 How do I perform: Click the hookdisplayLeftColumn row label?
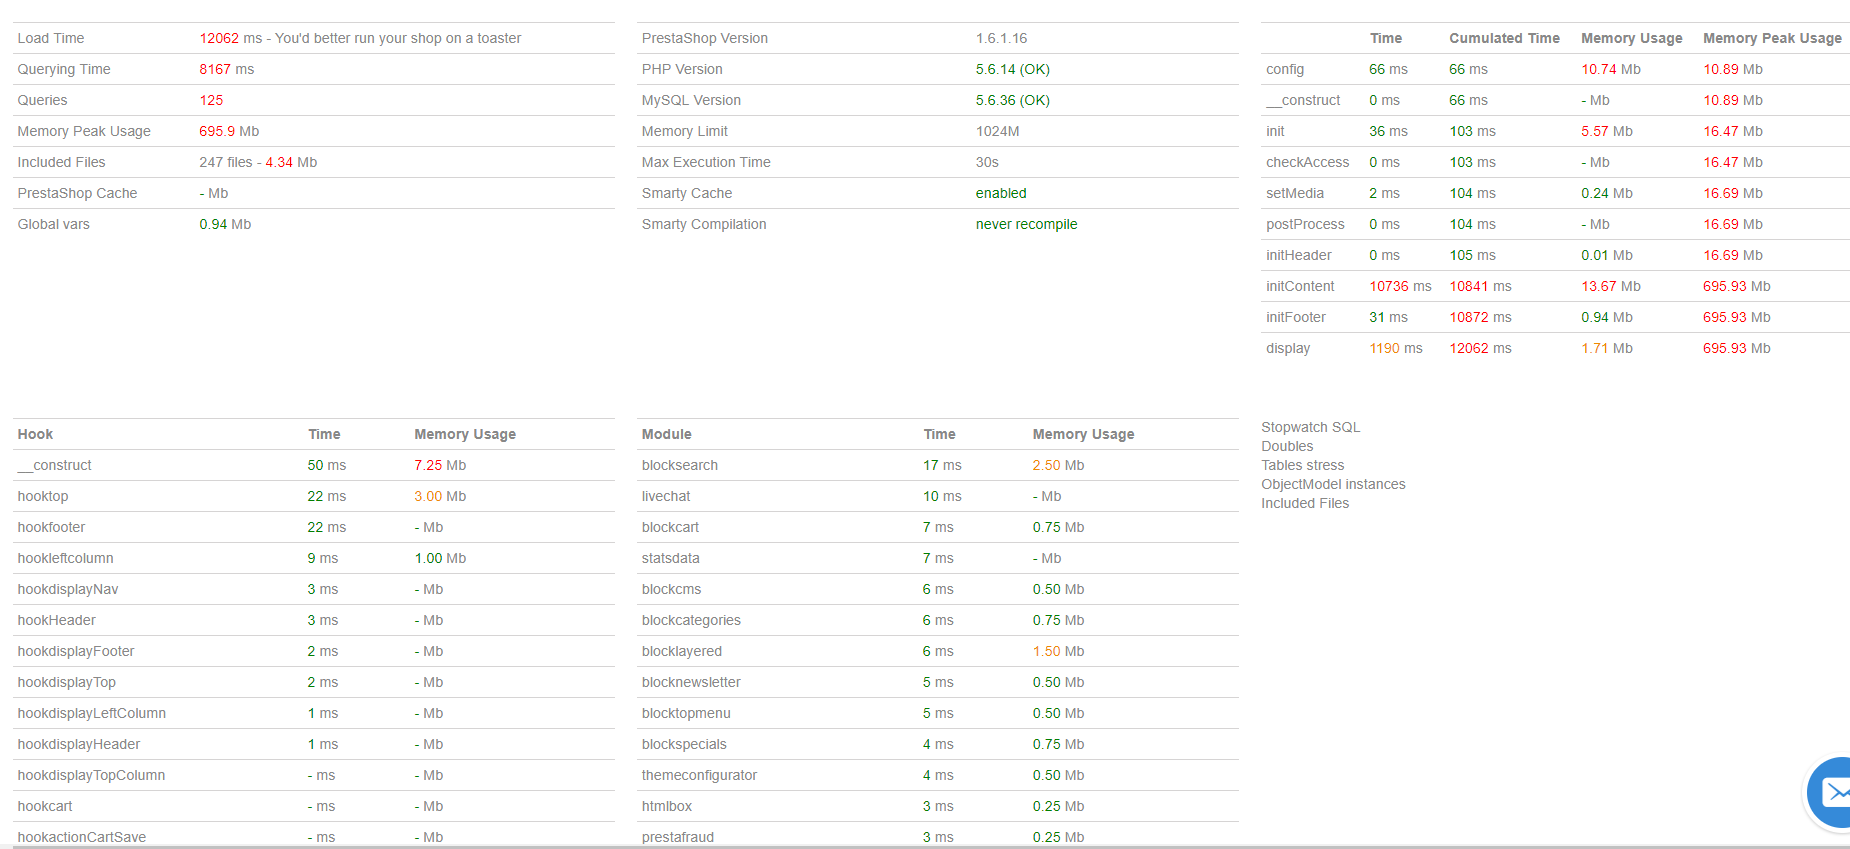point(92,713)
